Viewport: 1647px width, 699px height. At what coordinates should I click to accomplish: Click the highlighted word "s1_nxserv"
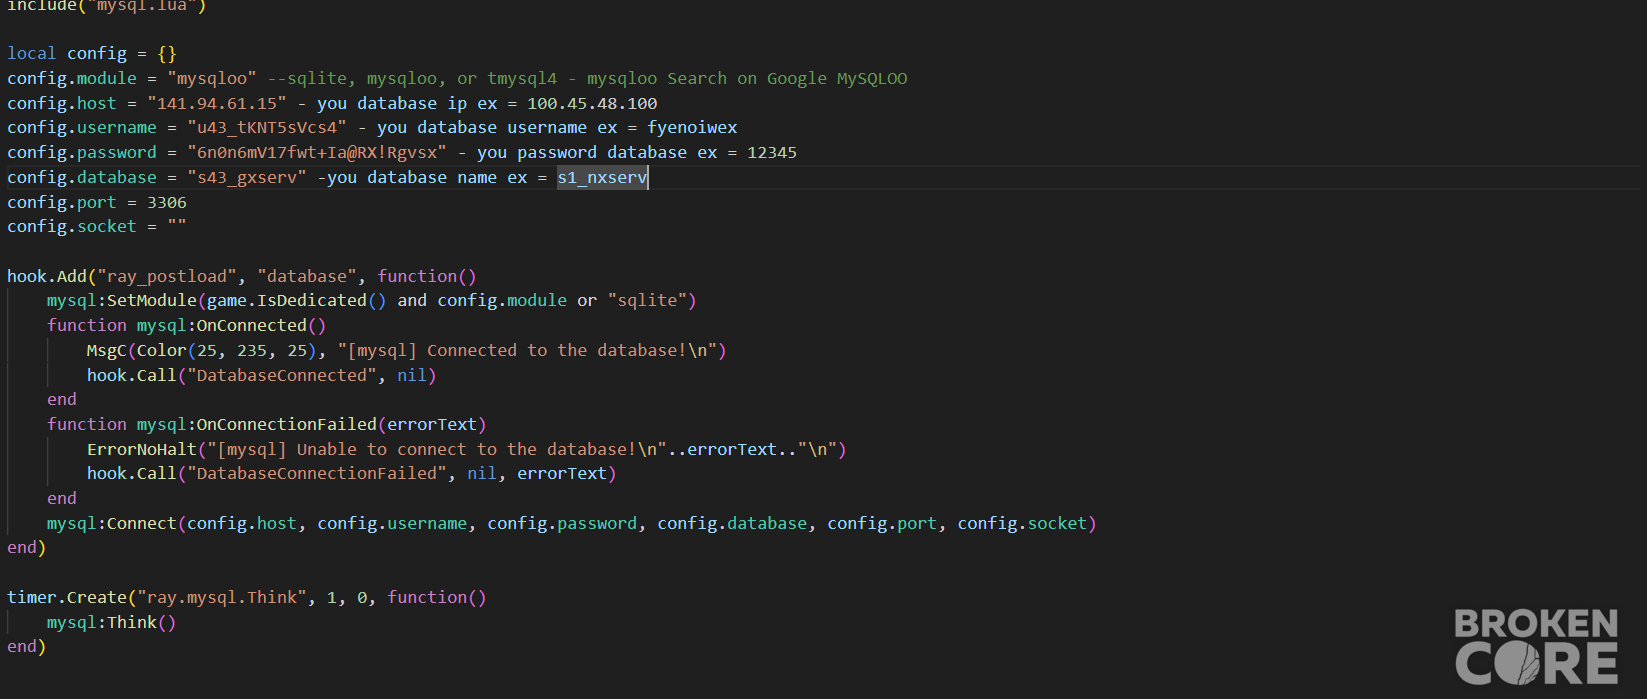coord(602,177)
